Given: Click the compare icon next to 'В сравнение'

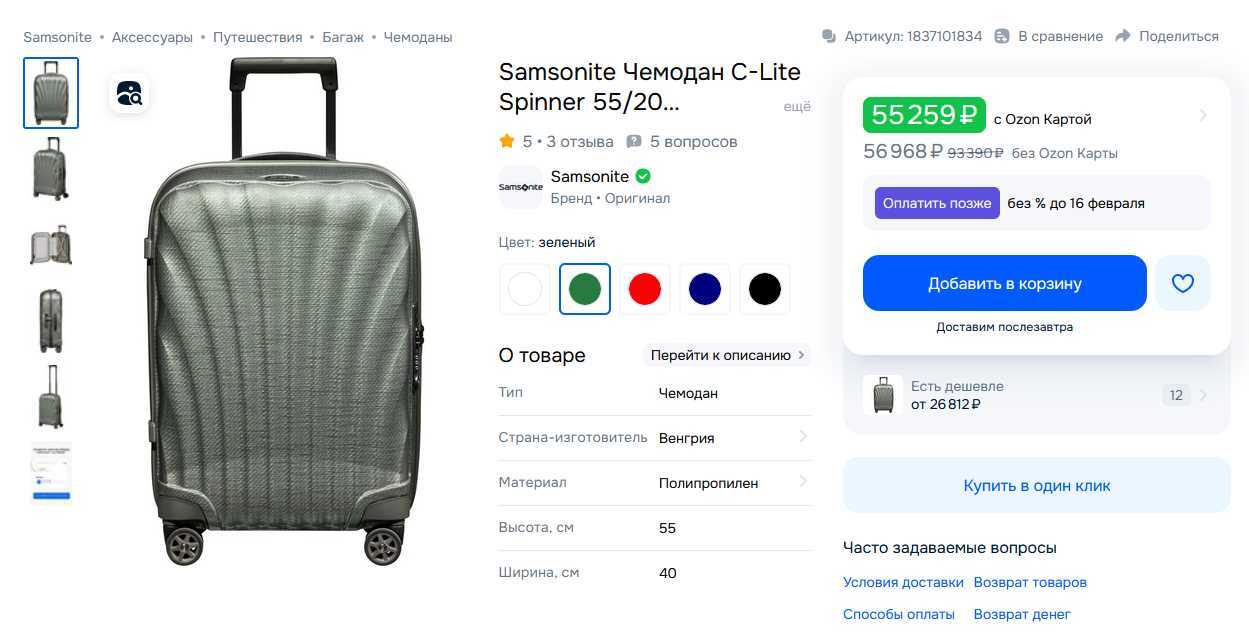Looking at the screenshot, I should coord(1003,36).
